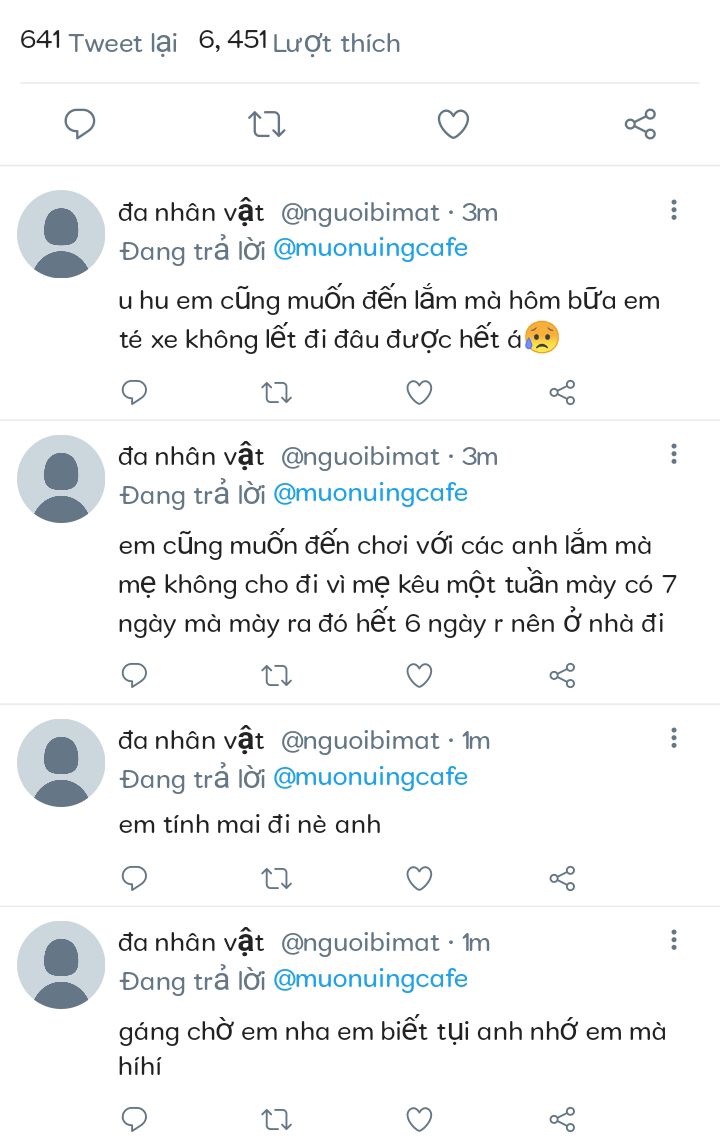Reply to the 'u hu em cũng muốn' tweet

[x=134, y=392]
